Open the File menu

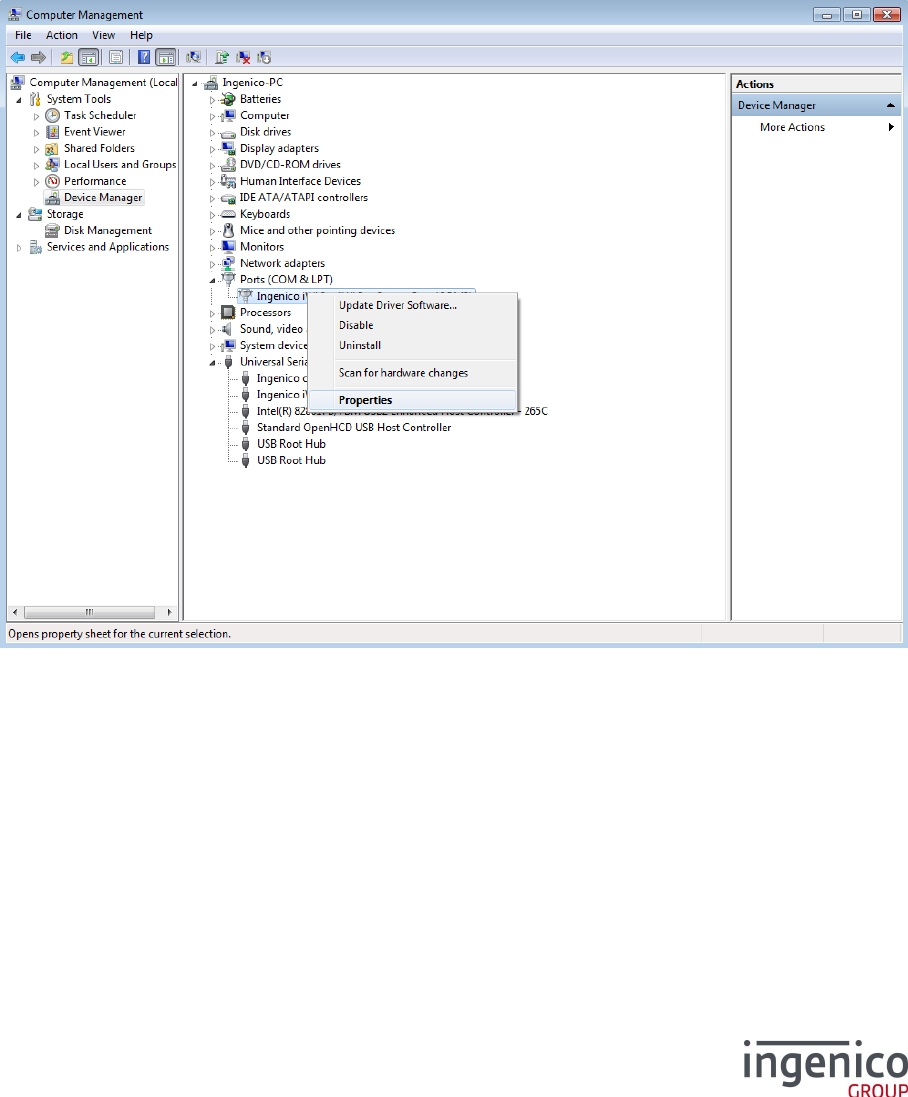point(23,35)
